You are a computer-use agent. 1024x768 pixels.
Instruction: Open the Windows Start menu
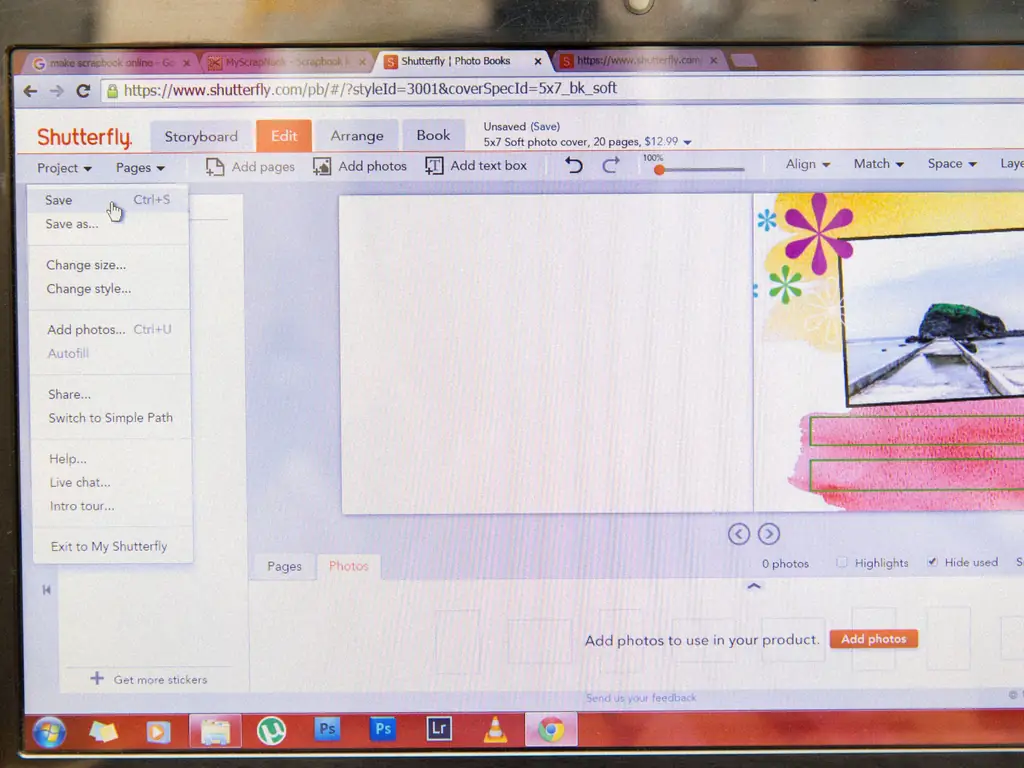pos(49,731)
